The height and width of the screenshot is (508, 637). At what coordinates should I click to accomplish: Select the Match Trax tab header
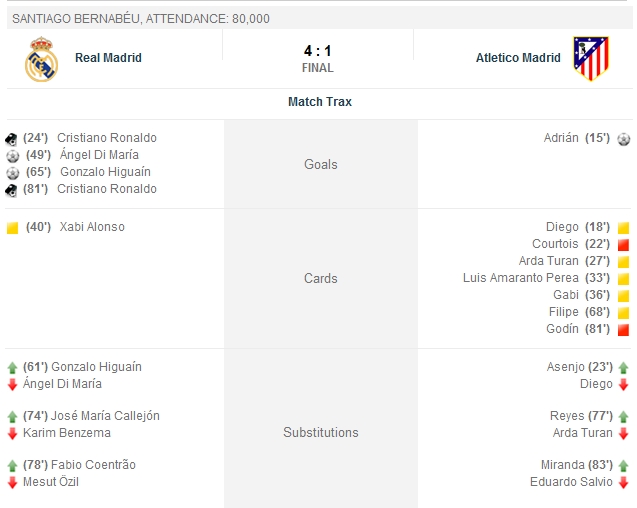319,102
